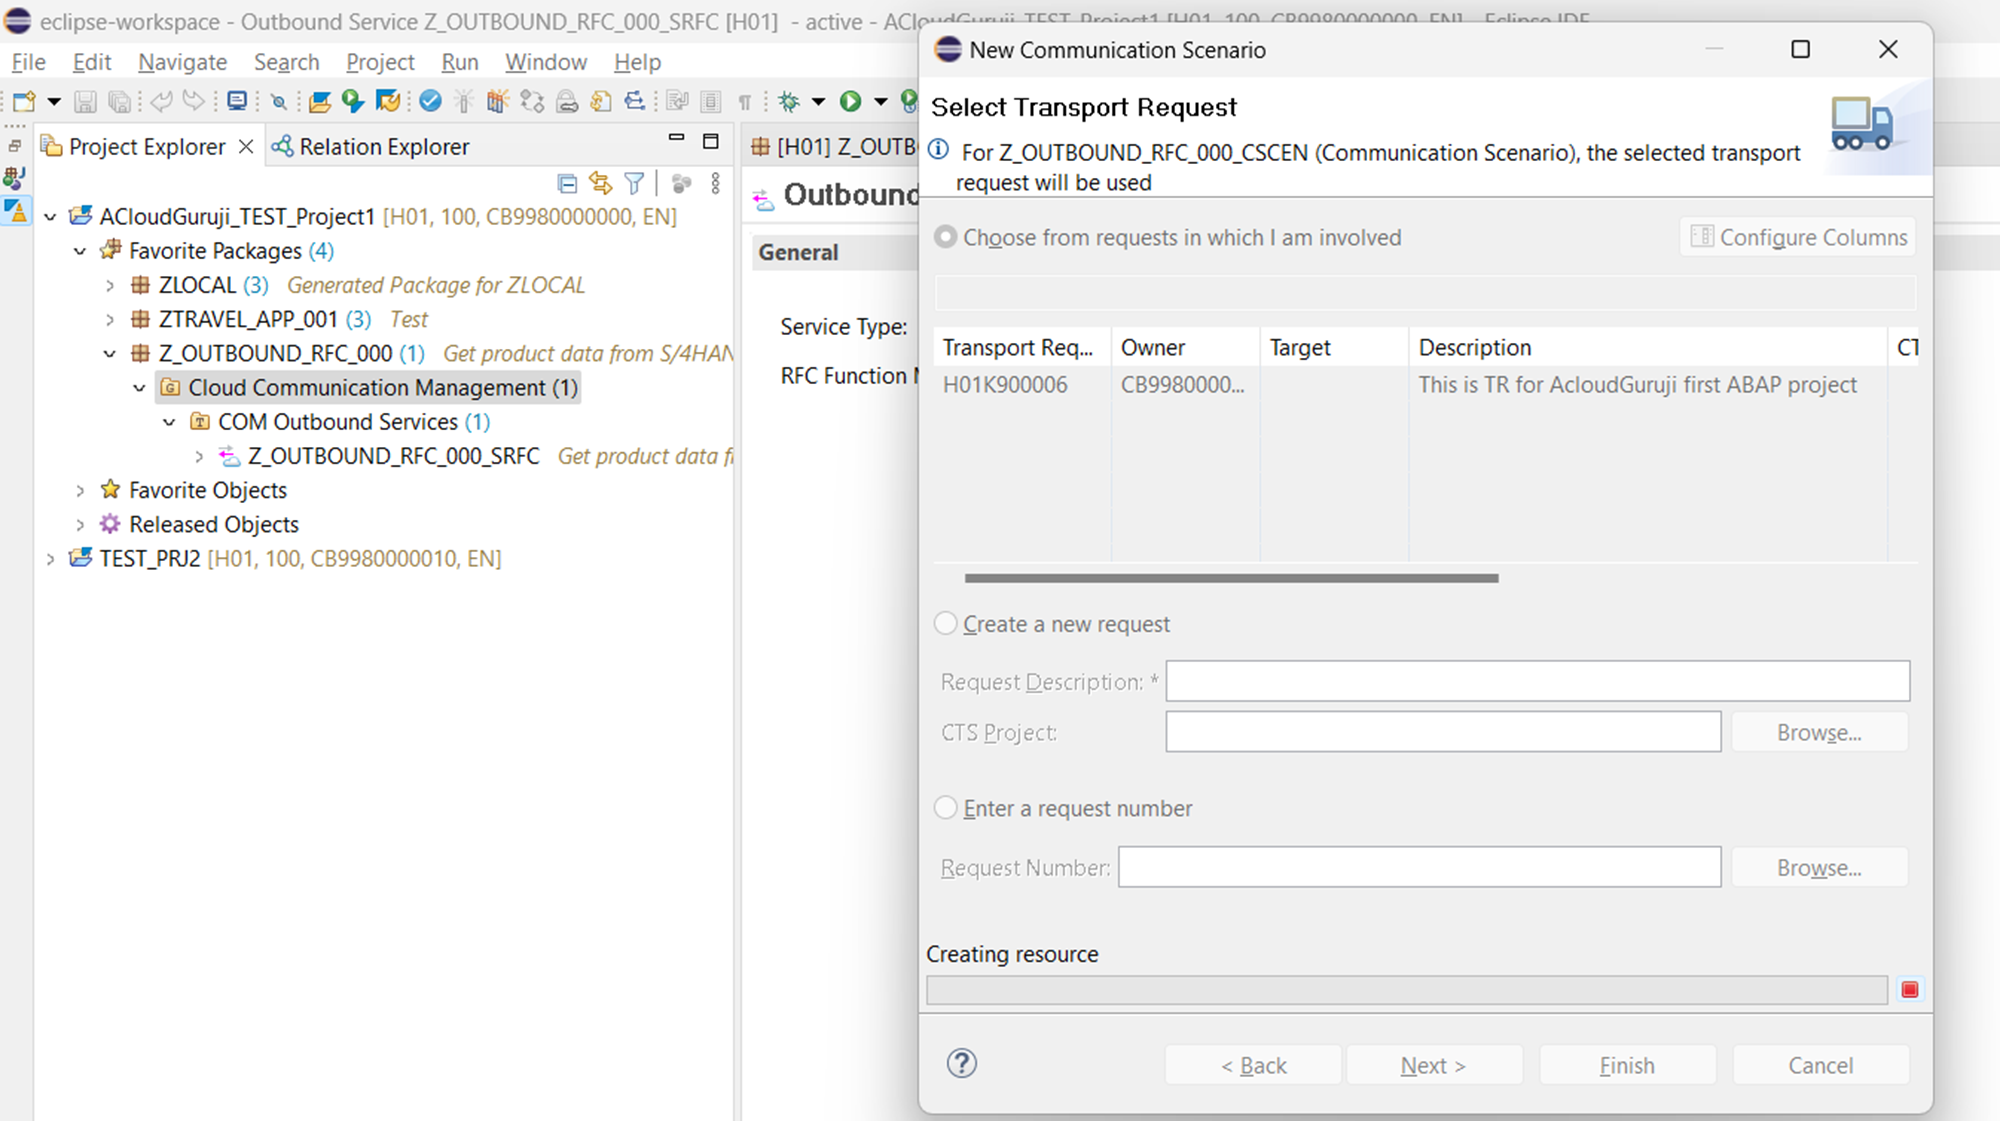The width and height of the screenshot is (2000, 1121).
Task: Click Collapse All in Project Explorer
Action: tap(567, 183)
